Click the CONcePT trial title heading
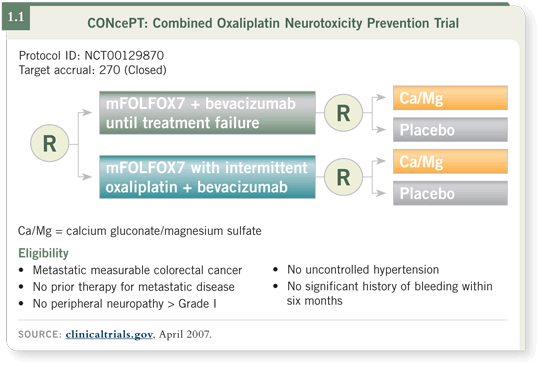The width and height of the screenshot is (540, 366). tap(273, 23)
